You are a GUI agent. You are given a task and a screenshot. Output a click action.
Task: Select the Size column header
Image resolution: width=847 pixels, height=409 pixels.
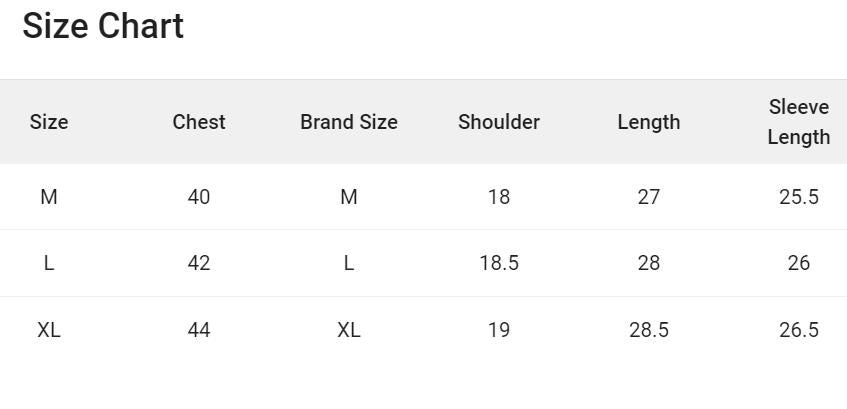pos(49,122)
